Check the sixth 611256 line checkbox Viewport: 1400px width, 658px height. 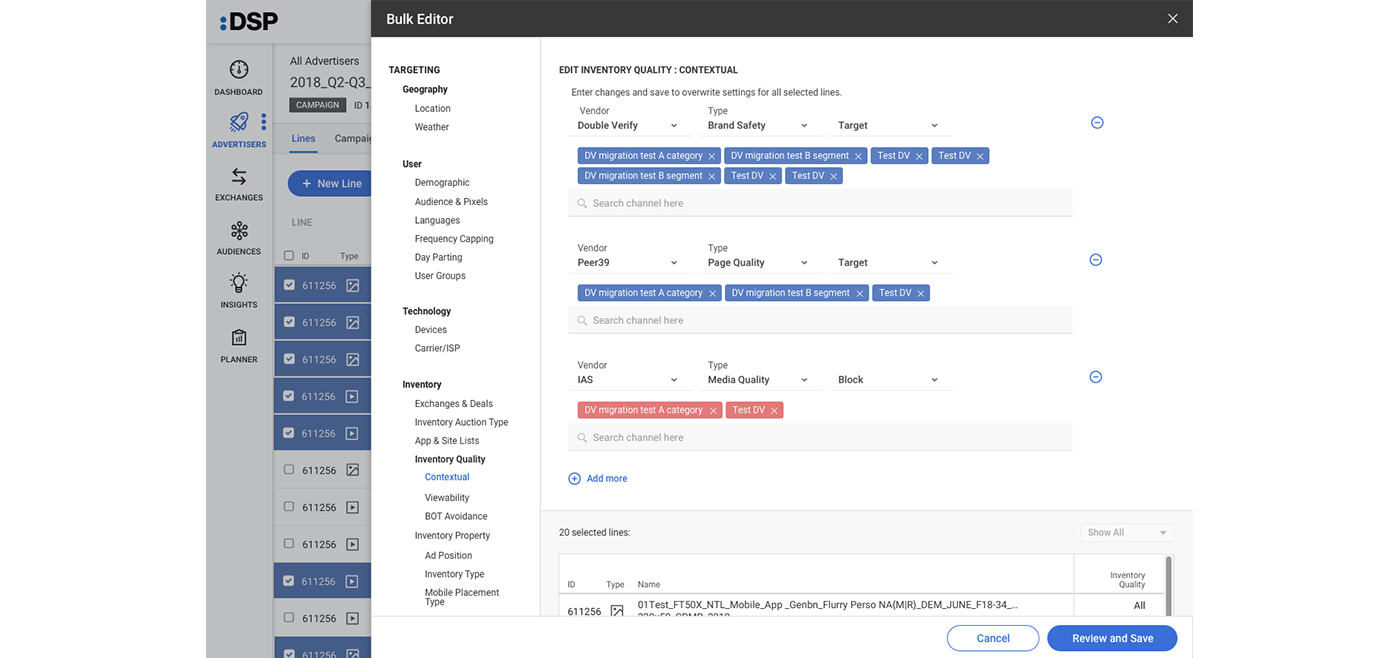[x=289, y=470]
